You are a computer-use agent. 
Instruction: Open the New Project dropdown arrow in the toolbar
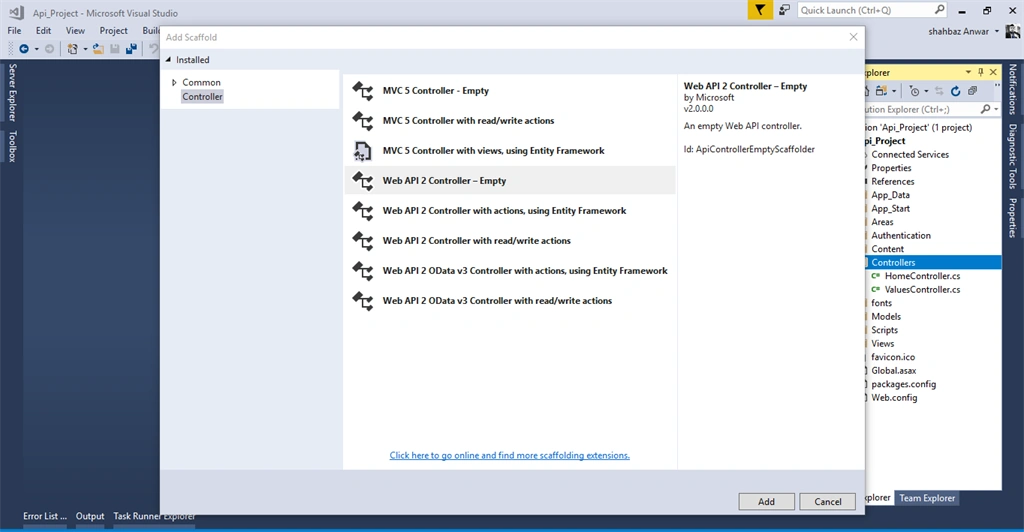[85, 49]
